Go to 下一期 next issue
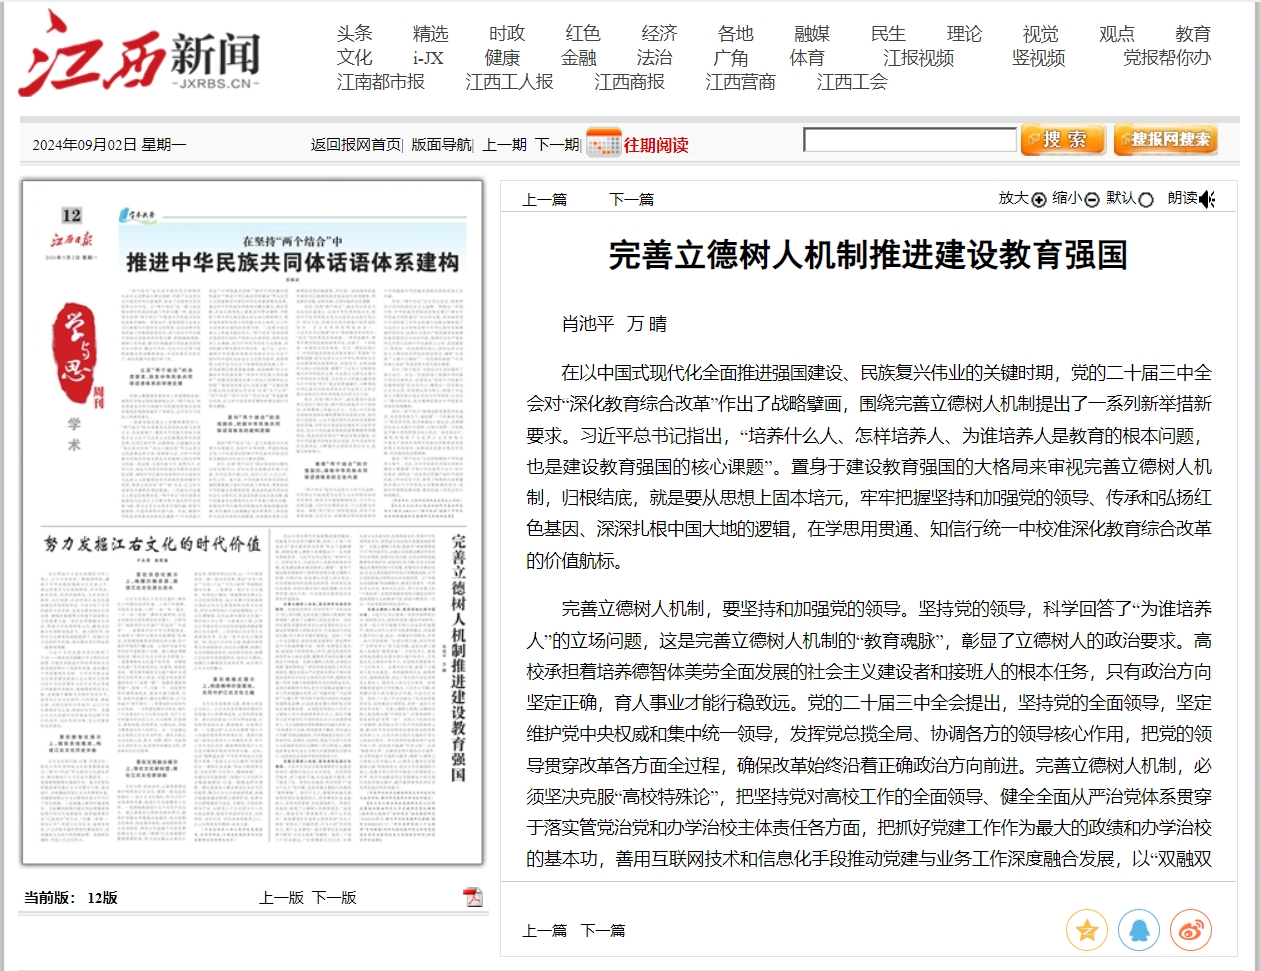1261x971 pixels. click(556, 145)
